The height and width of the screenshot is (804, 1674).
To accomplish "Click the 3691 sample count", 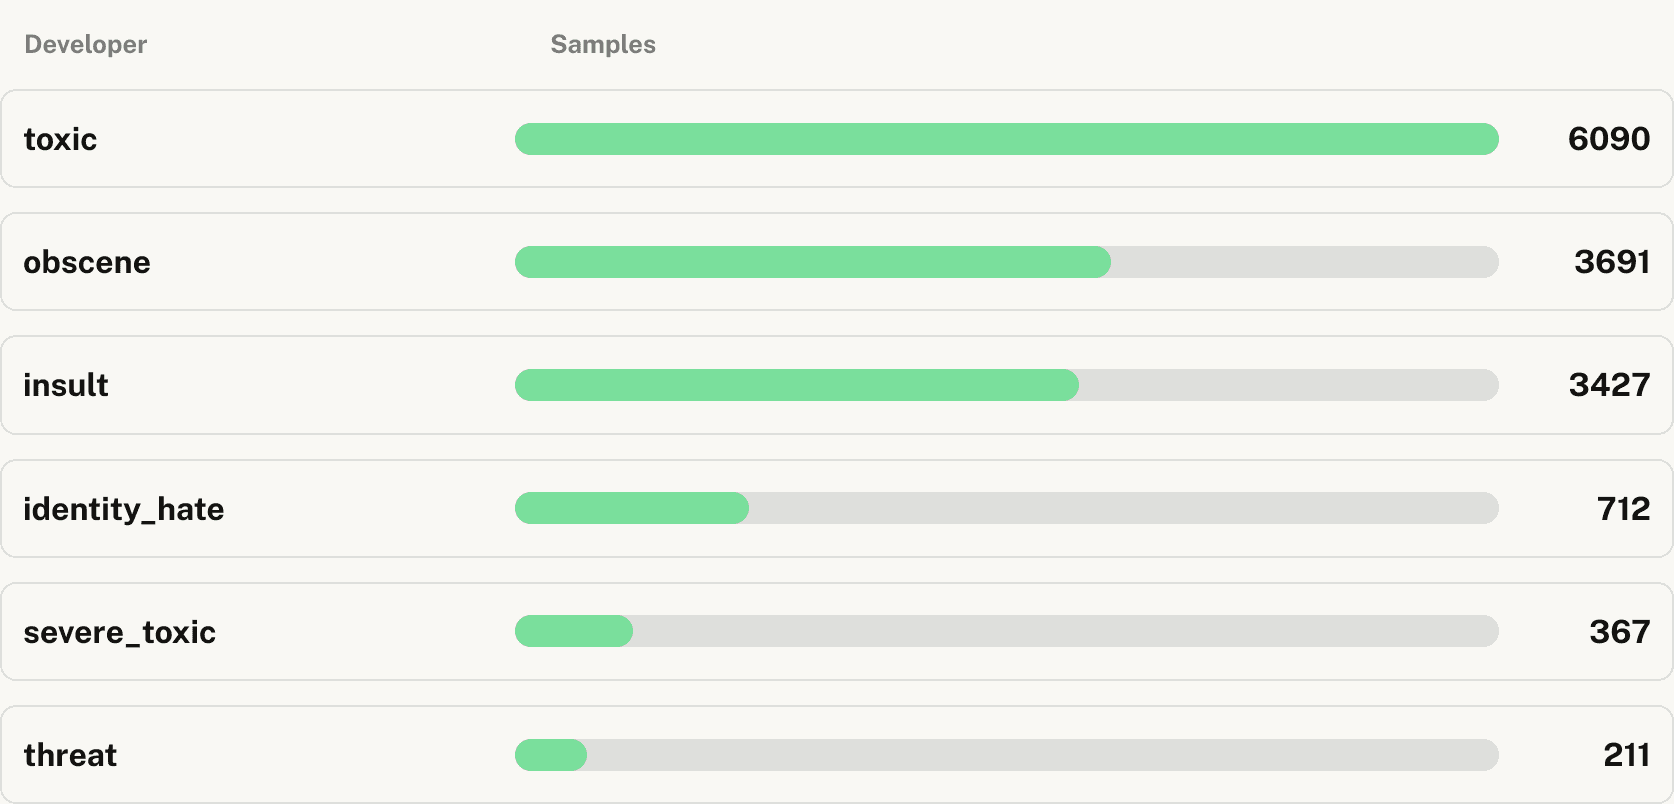I will (1611, 262).
